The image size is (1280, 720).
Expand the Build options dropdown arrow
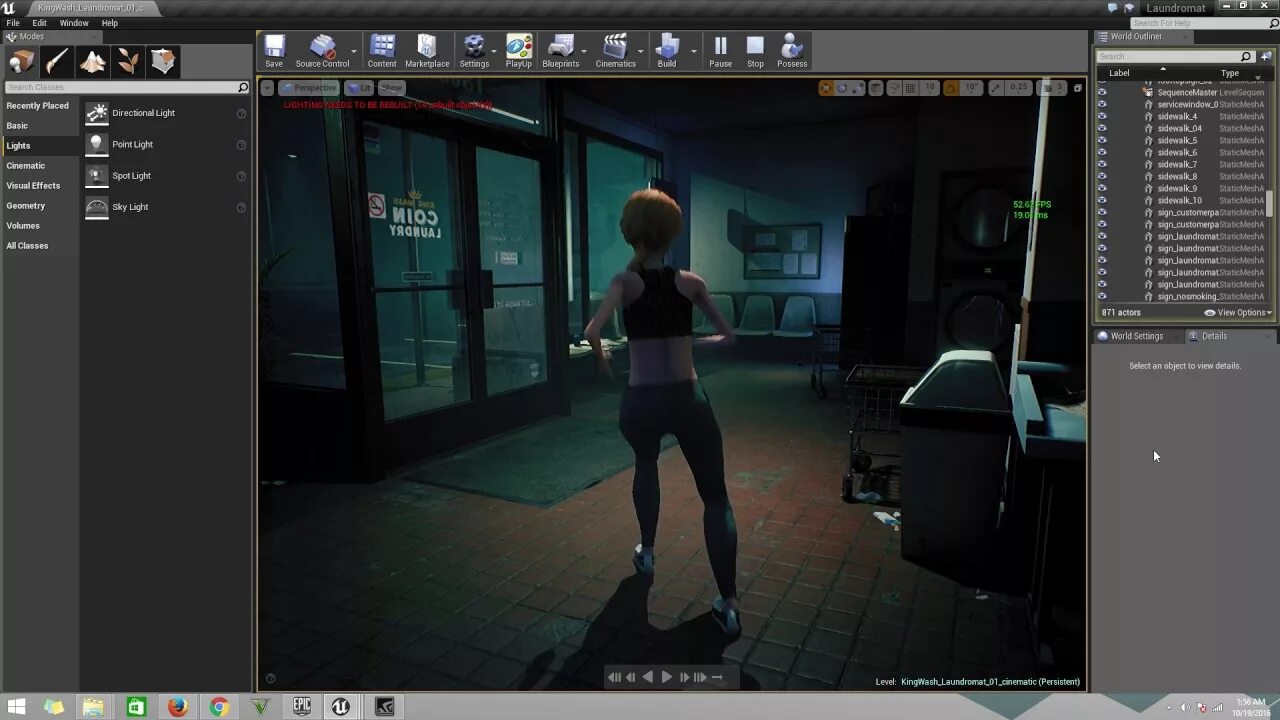point(694,50)
